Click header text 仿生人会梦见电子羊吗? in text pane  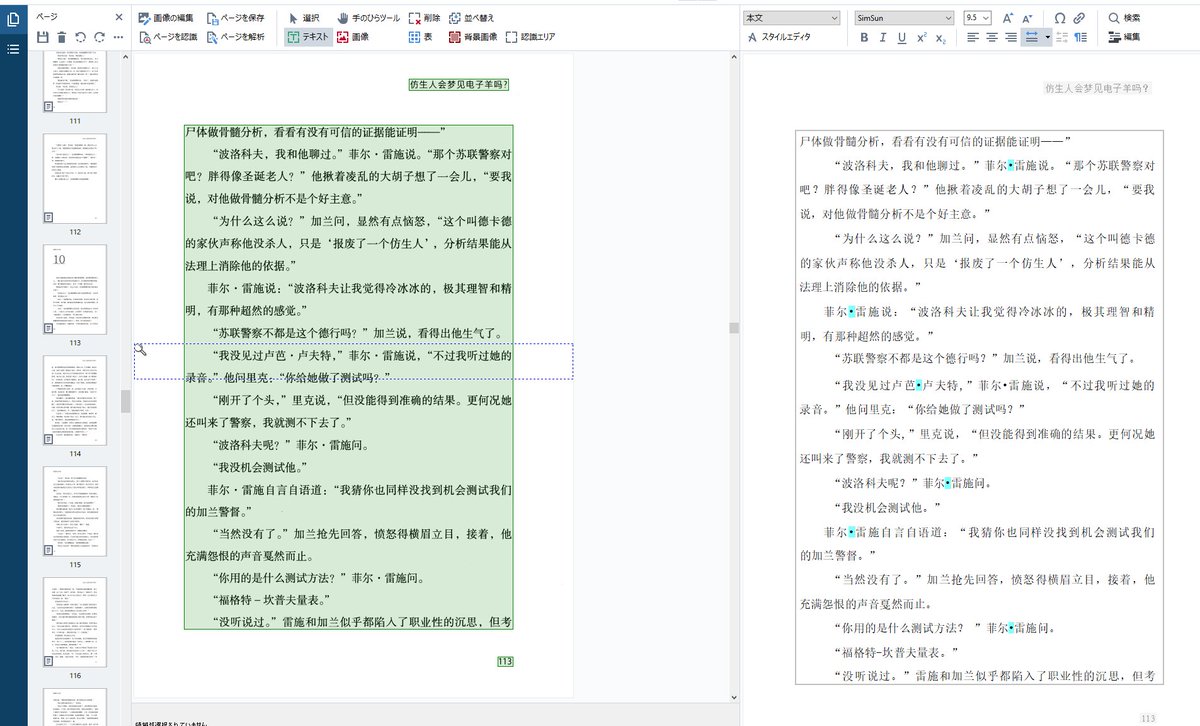(x=1096, y=89)
